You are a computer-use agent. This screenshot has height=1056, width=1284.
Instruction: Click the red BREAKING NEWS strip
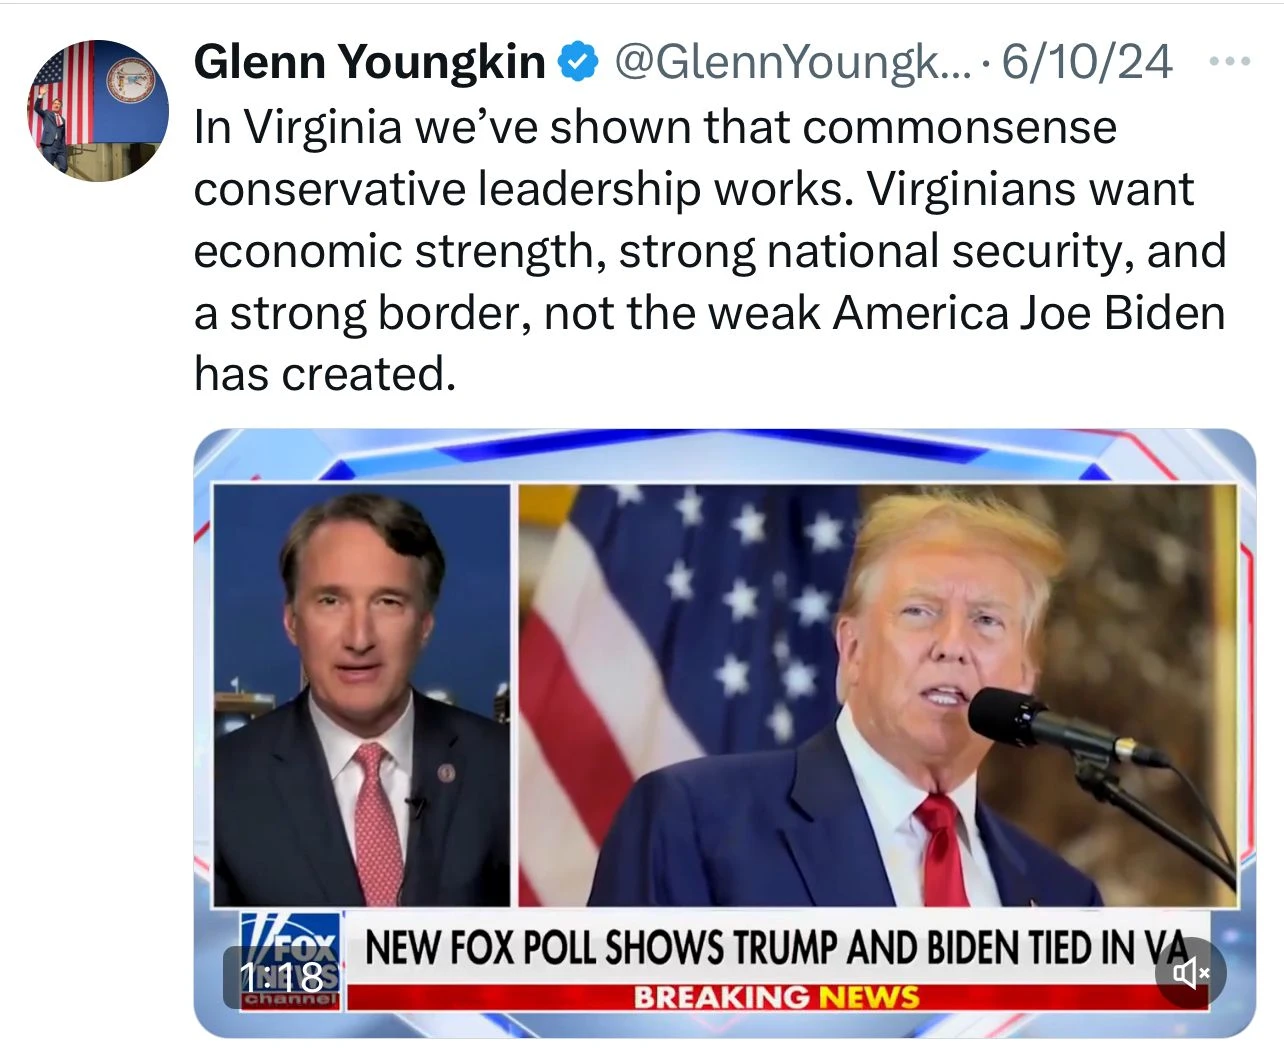click(775, 997)
